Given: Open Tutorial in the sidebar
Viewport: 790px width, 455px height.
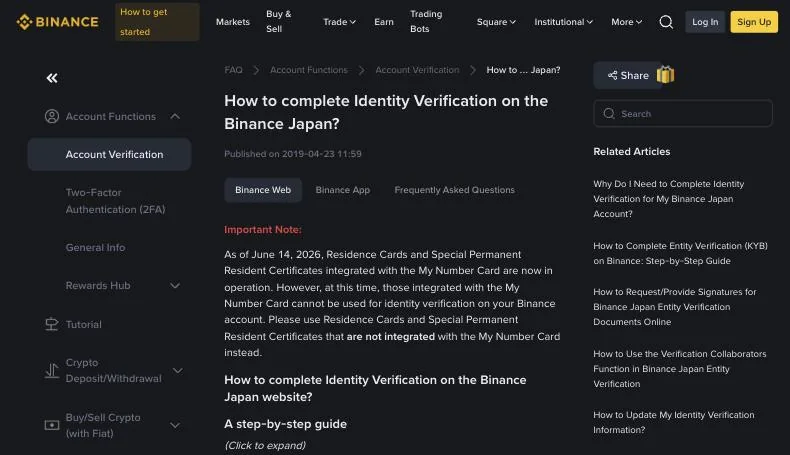Looking at the screenshot, I should (x=84, y=324).
